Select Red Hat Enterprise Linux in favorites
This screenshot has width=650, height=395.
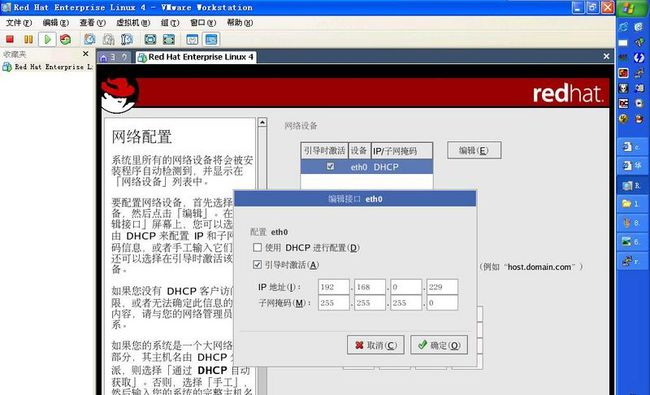coord(48,67)
